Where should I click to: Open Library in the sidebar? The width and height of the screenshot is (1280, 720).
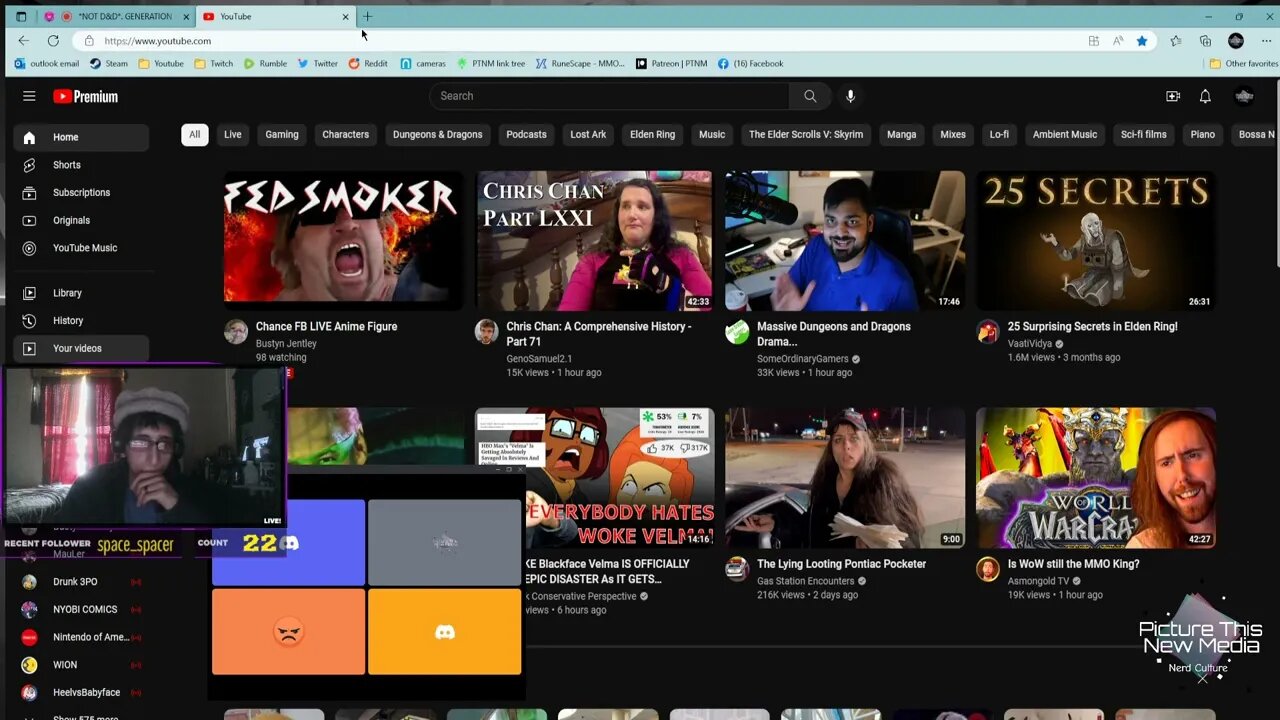pyautogui.click(x=81, y=293)
